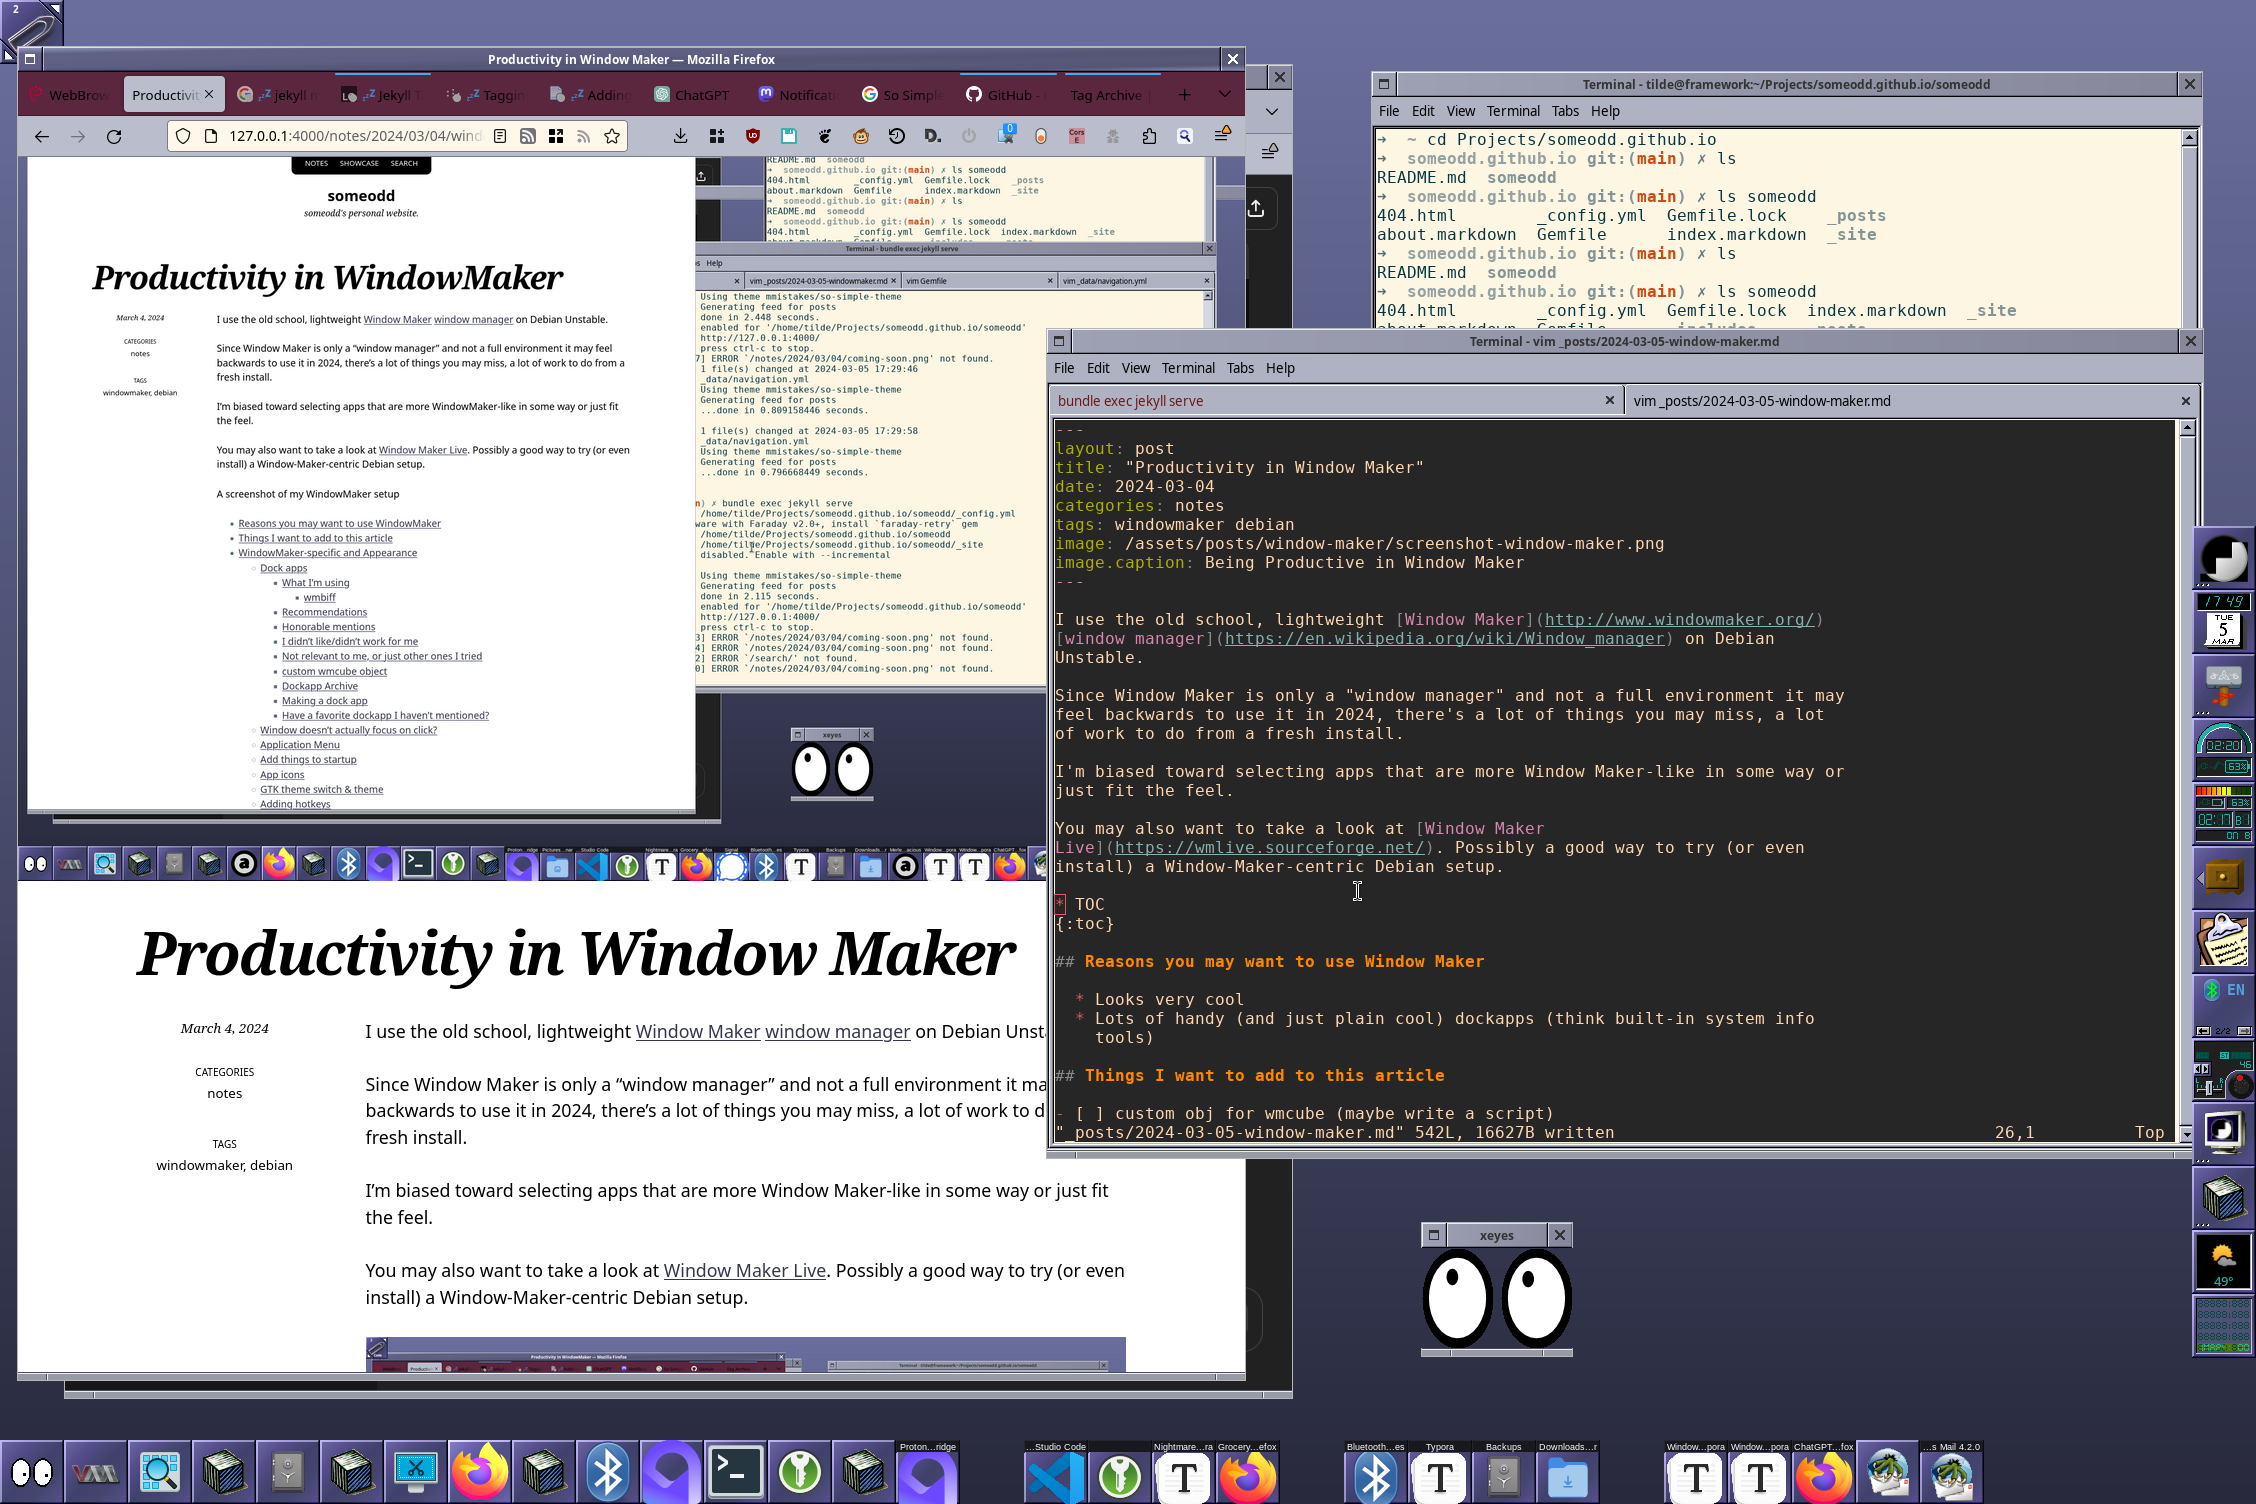Open the Firefox hamburger application menu

[1222, 134]
